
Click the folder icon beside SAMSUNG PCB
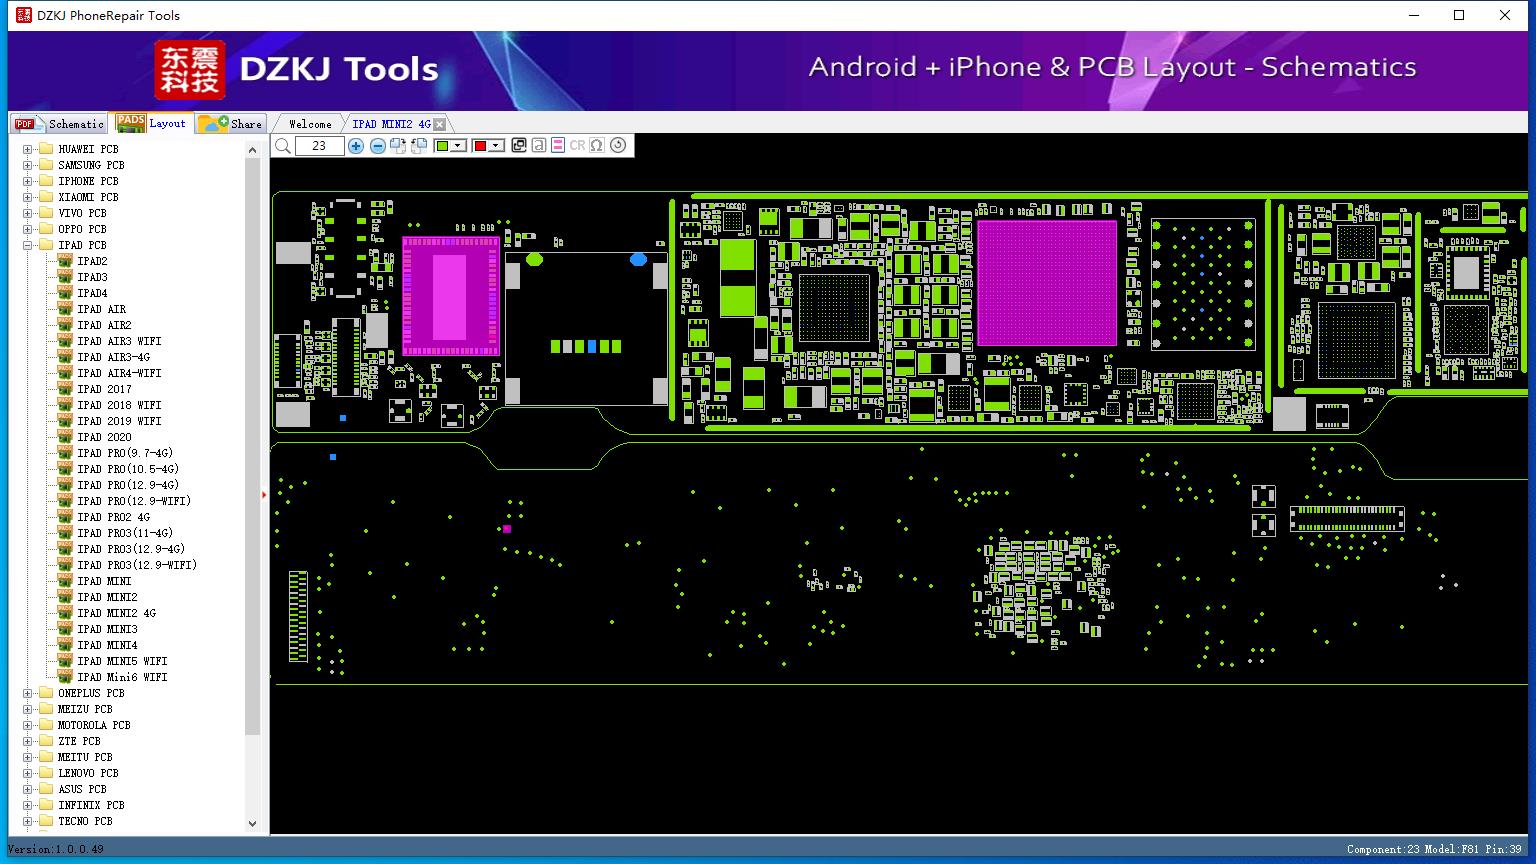[45, 165]
